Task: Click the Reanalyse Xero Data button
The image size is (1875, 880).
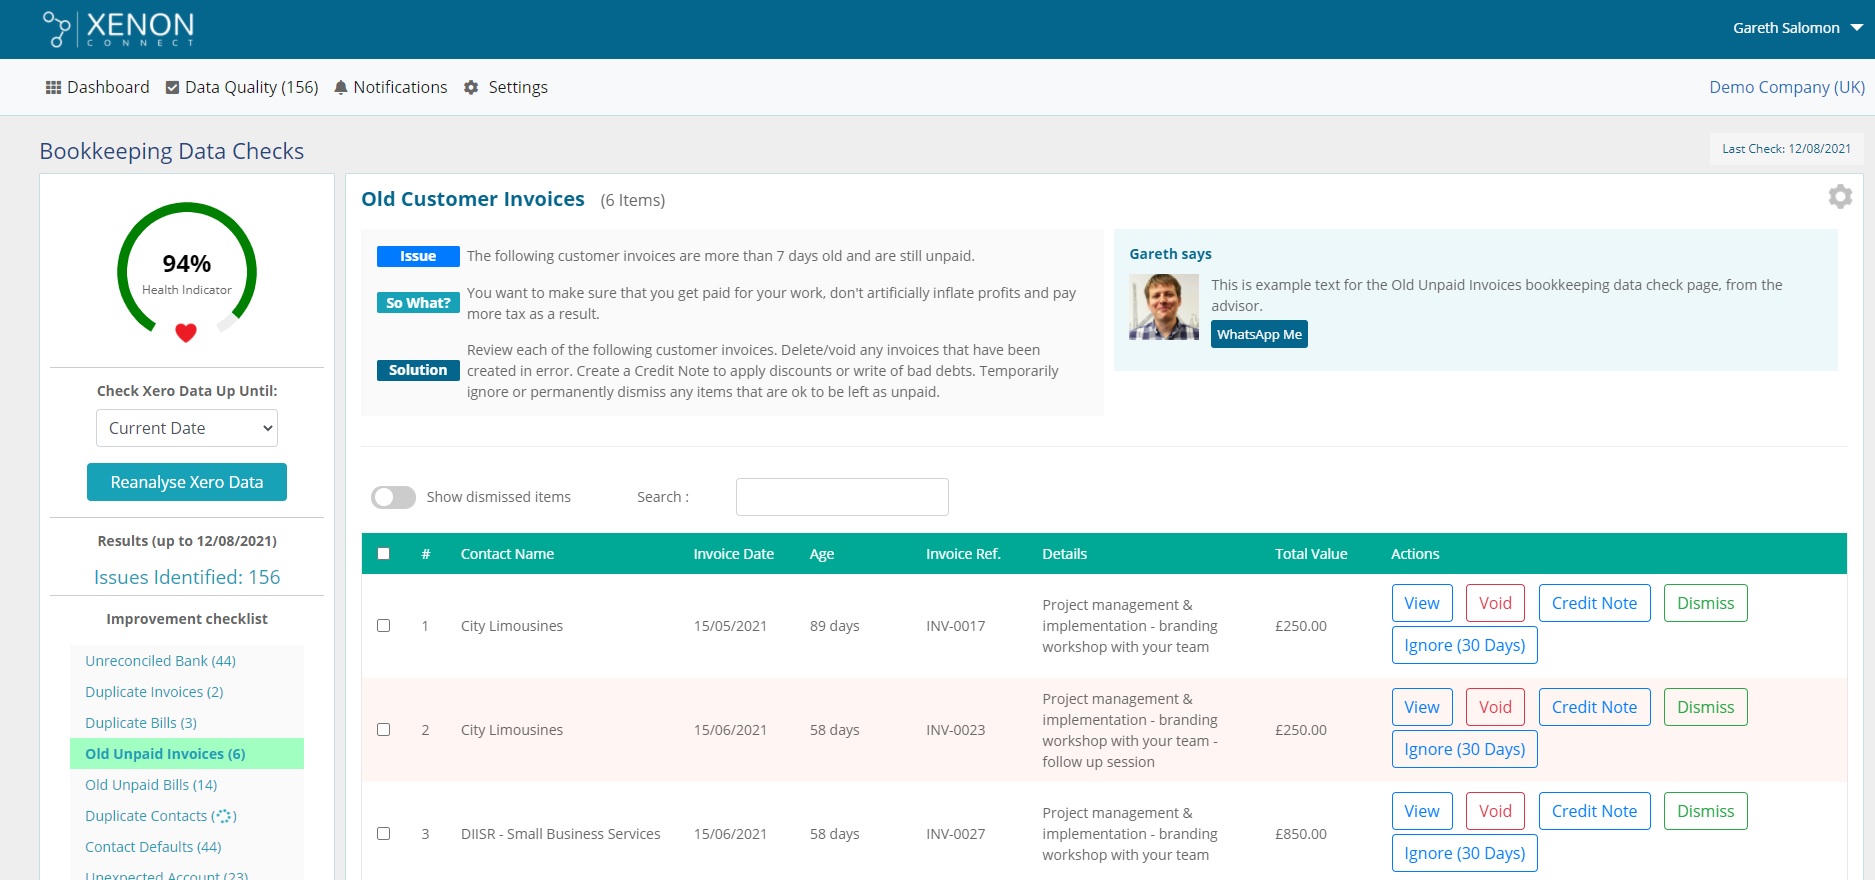Action: [187, 482]
